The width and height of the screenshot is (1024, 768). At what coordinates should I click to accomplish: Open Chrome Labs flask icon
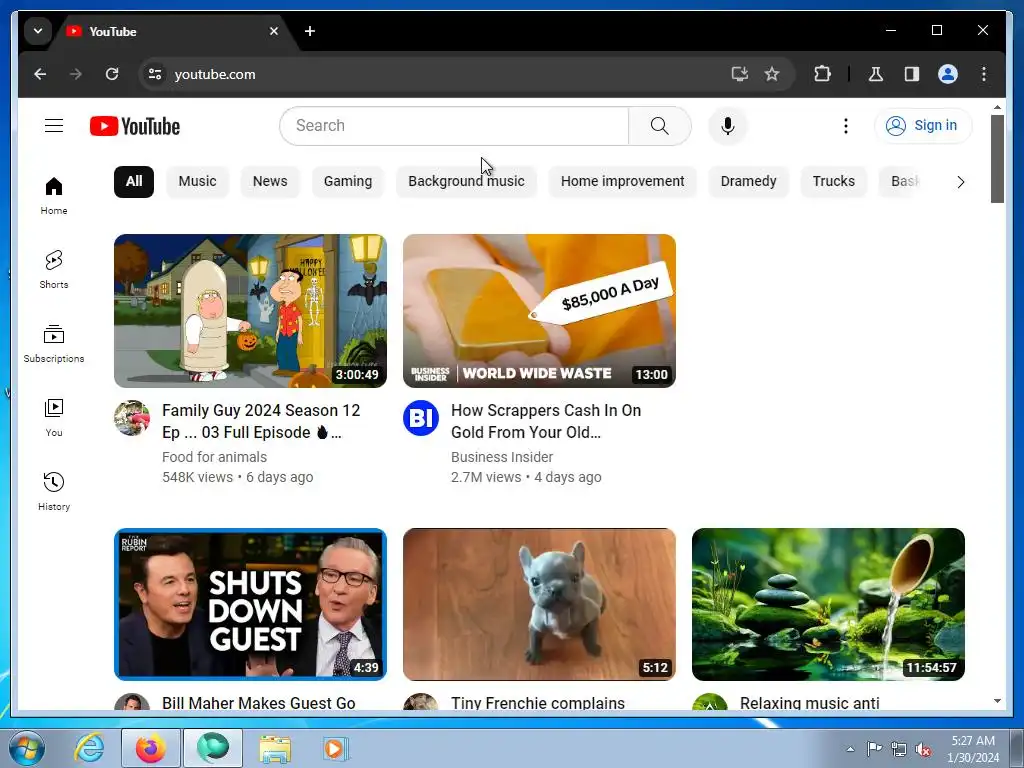click(x=876, y=74)
